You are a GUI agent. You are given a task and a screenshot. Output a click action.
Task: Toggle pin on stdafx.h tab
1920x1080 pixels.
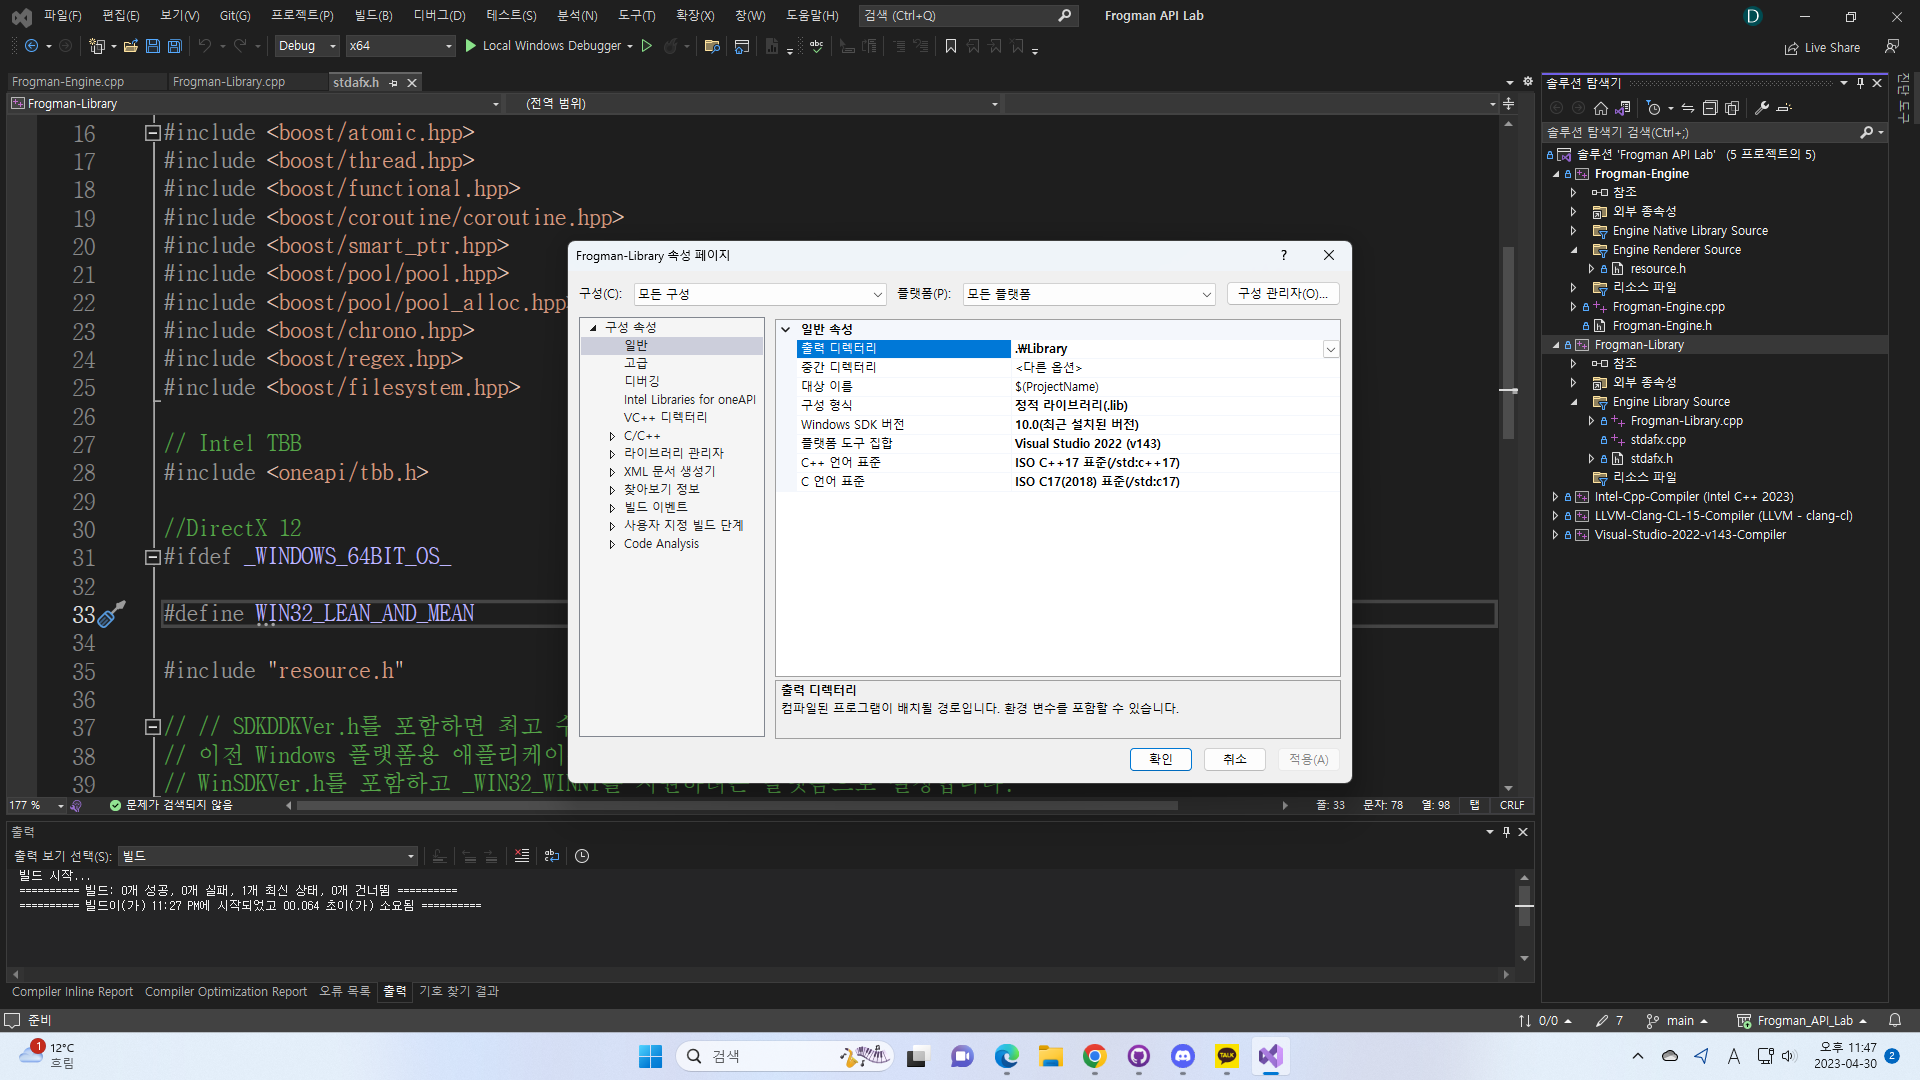[394, 83]
